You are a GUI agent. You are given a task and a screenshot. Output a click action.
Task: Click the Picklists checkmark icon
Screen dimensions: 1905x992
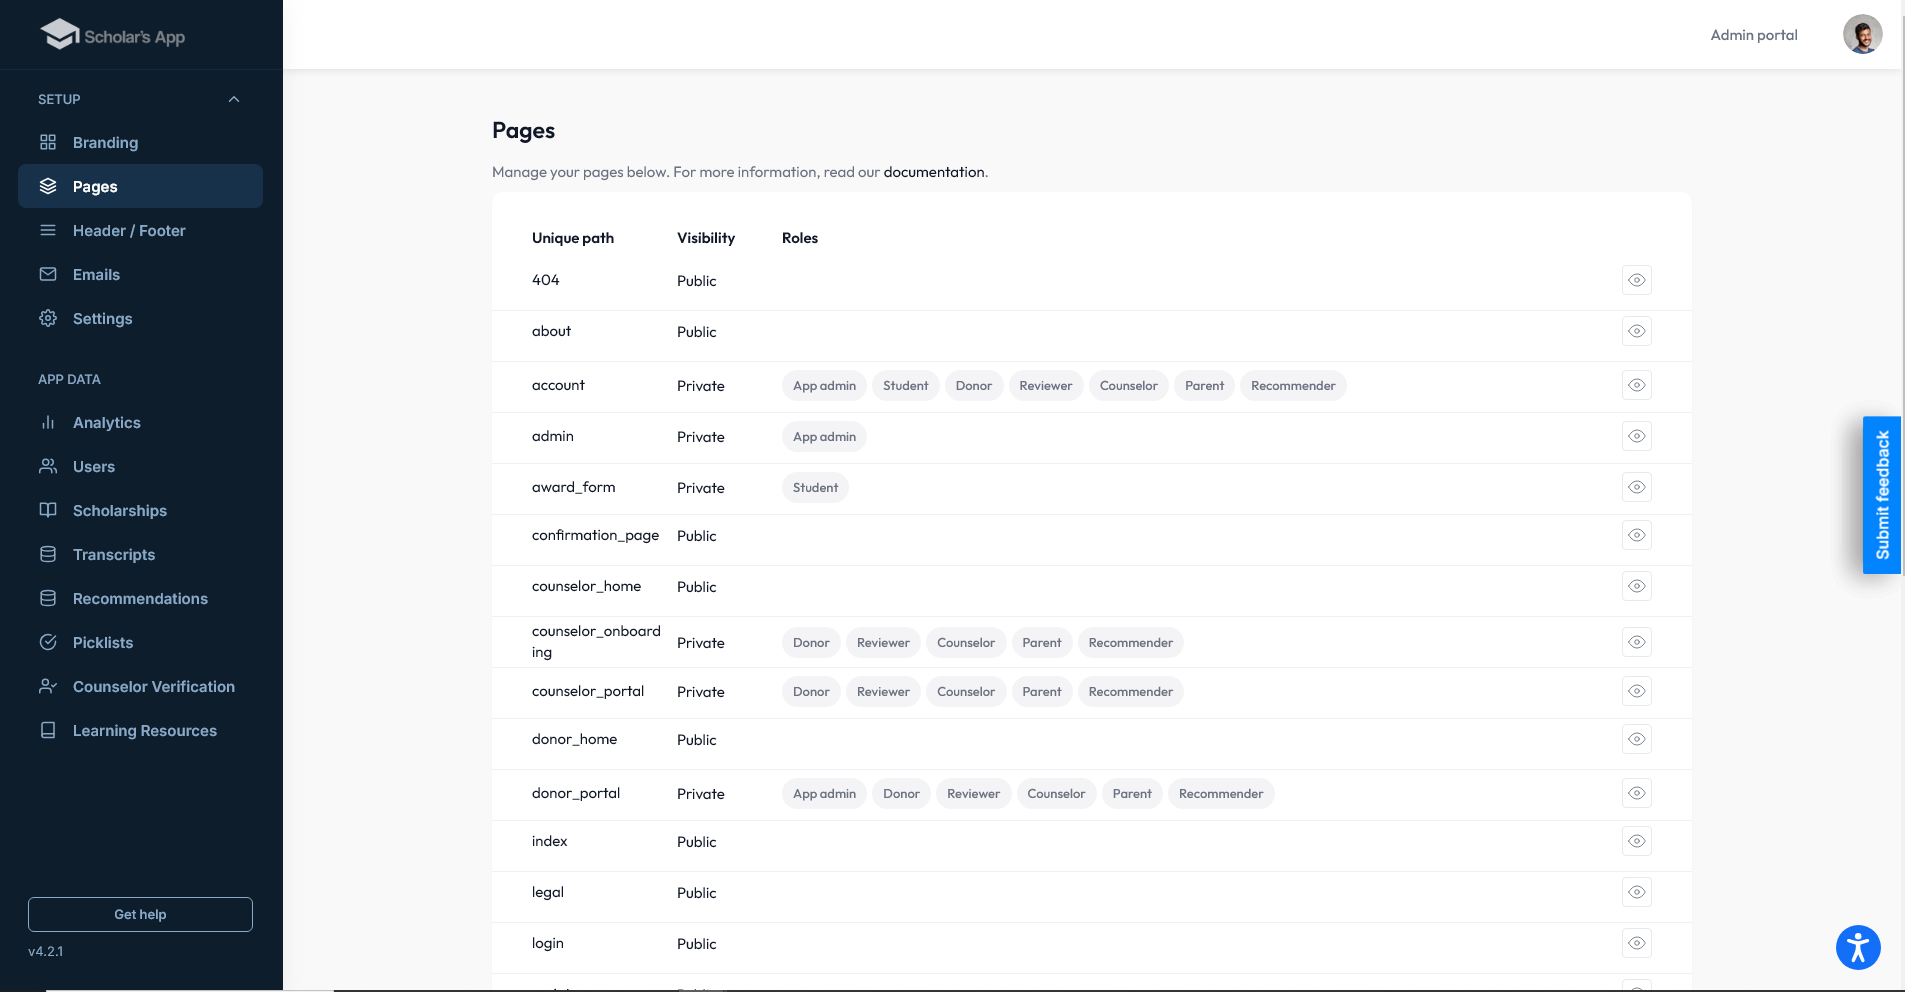click(x=48, y=642)
